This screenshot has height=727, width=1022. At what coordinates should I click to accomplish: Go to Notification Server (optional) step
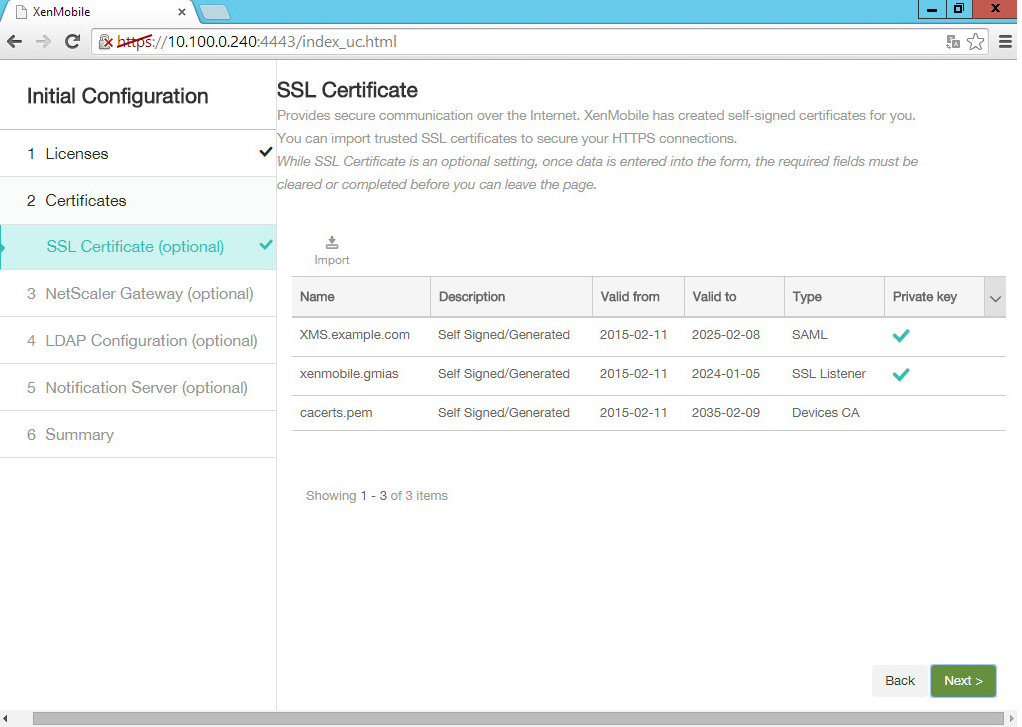pos(138,387)
